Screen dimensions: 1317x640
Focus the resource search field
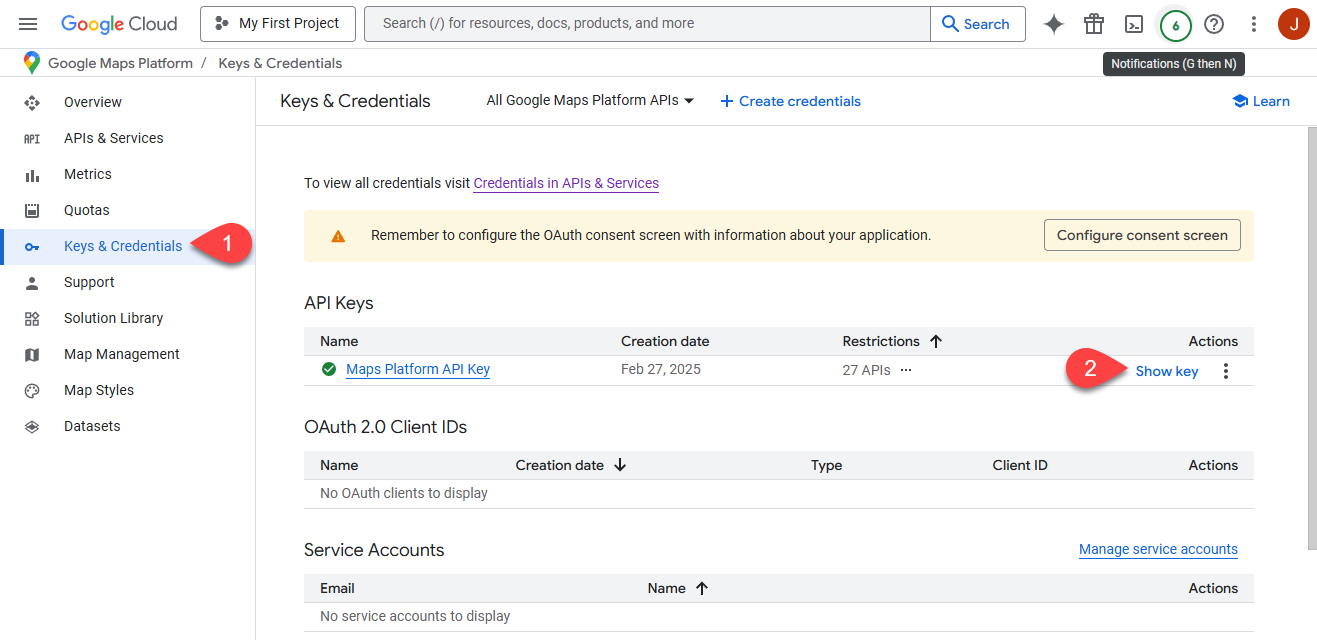coord(647,23)
